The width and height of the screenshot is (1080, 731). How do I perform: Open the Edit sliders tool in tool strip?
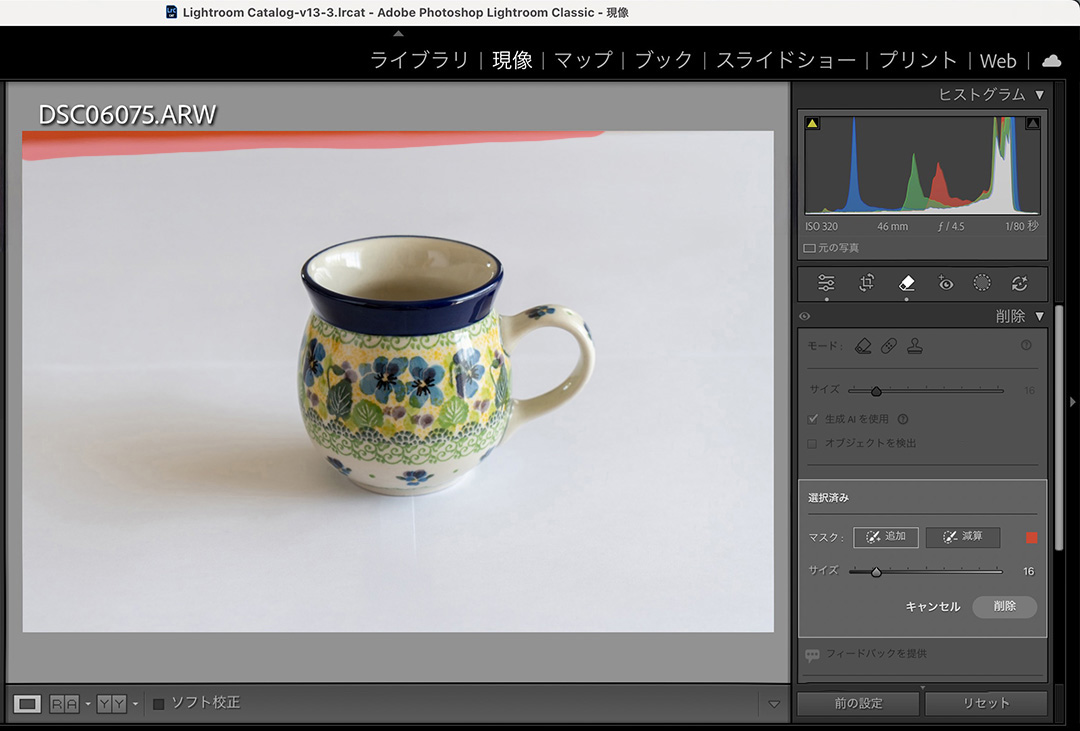pyautogui.click(x=826, y=283)
